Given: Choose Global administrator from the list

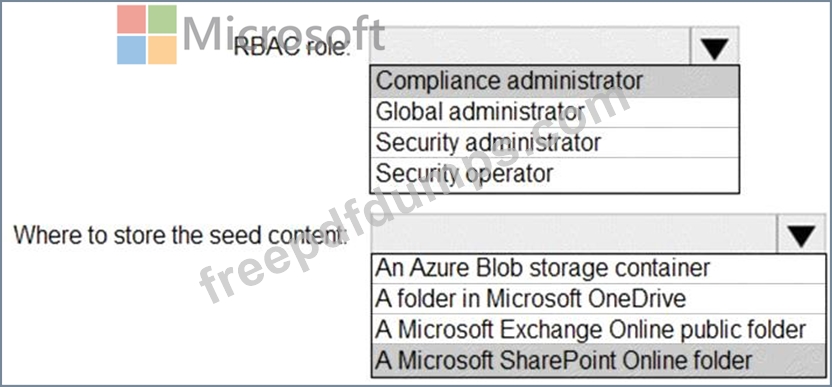Looking at the screenshot, I should point(554,113).
